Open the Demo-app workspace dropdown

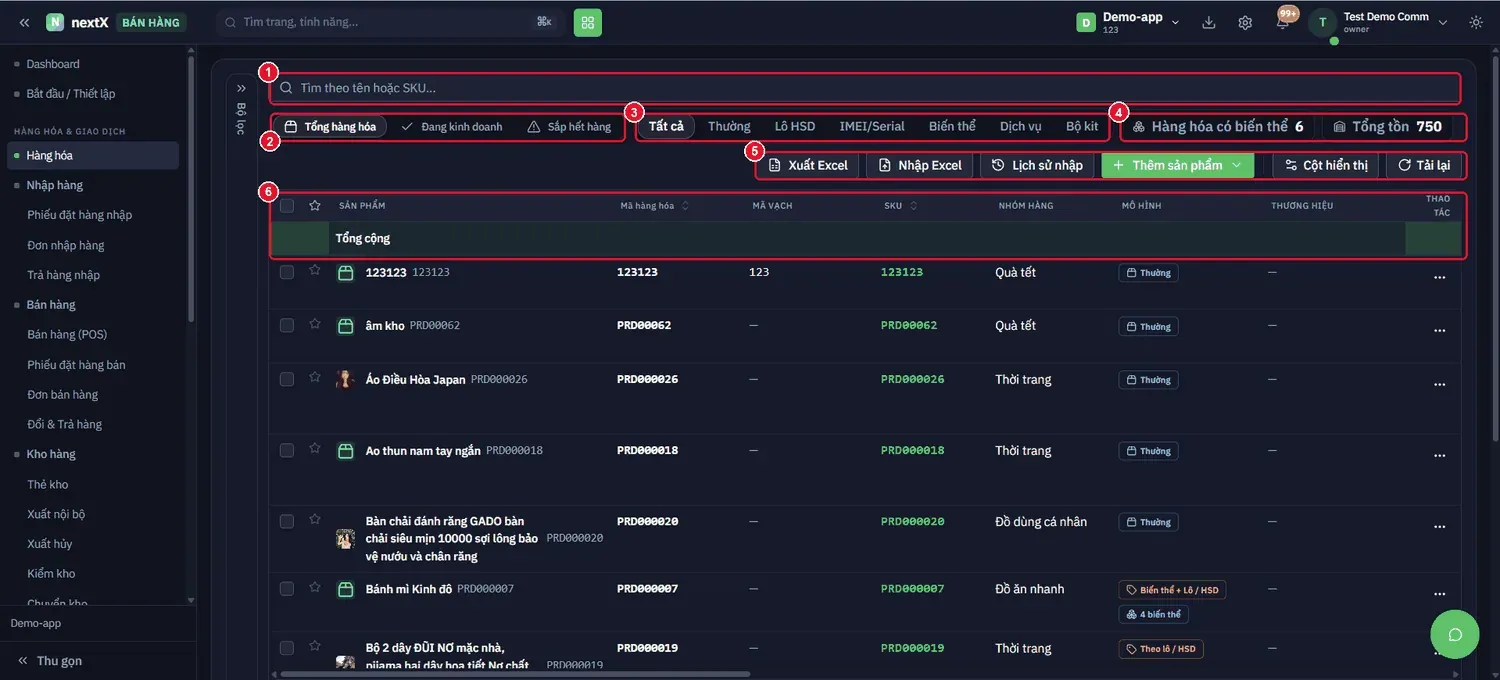(x=1128, y=22)
